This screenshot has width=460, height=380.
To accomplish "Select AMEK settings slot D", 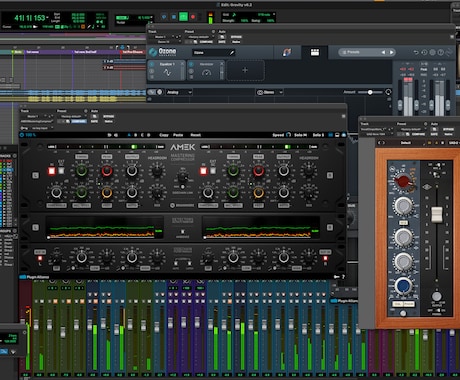I will tap(149, 135).
